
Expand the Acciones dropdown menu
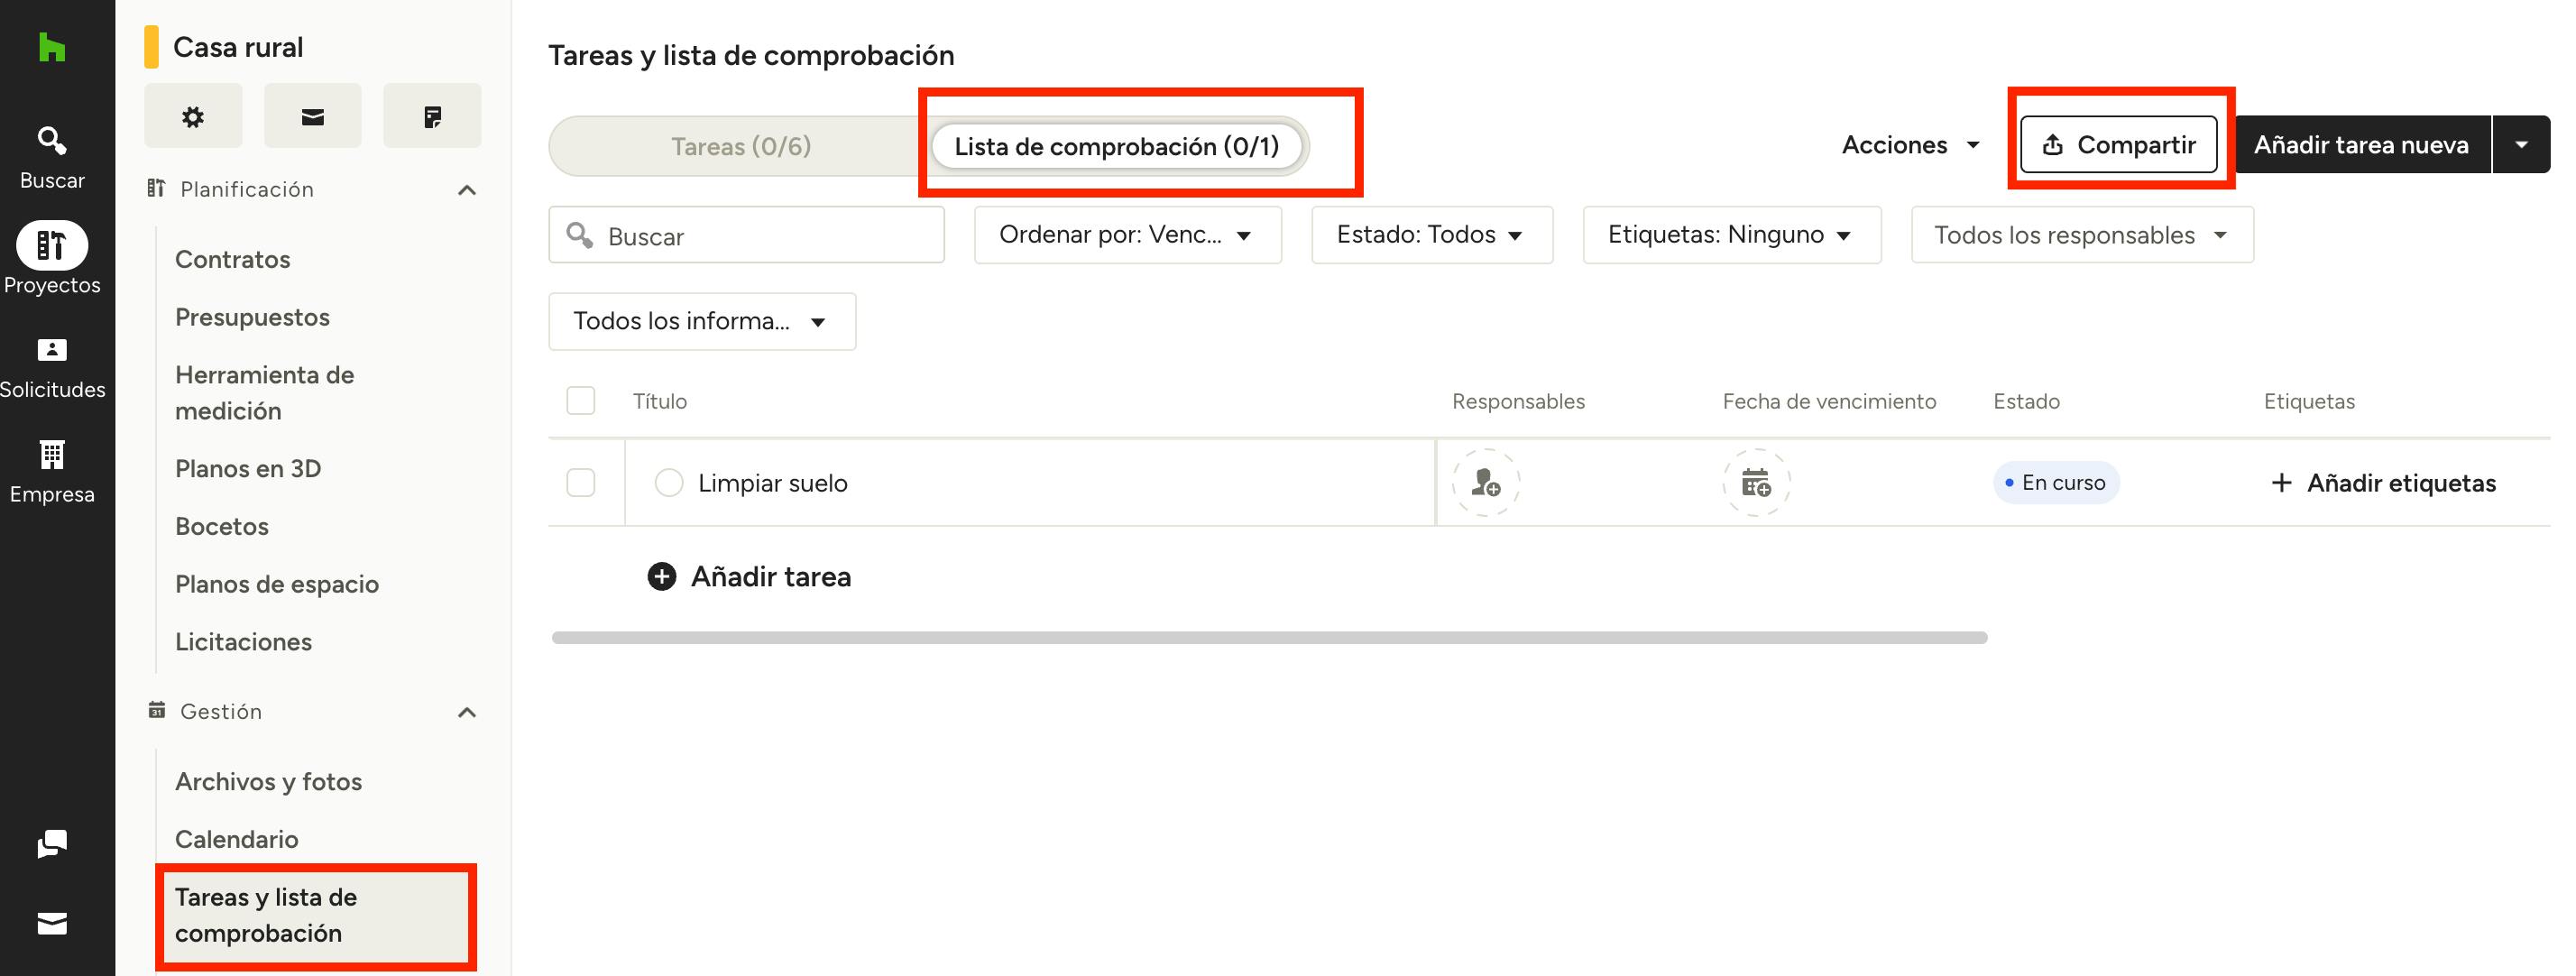click(1910, 145)
